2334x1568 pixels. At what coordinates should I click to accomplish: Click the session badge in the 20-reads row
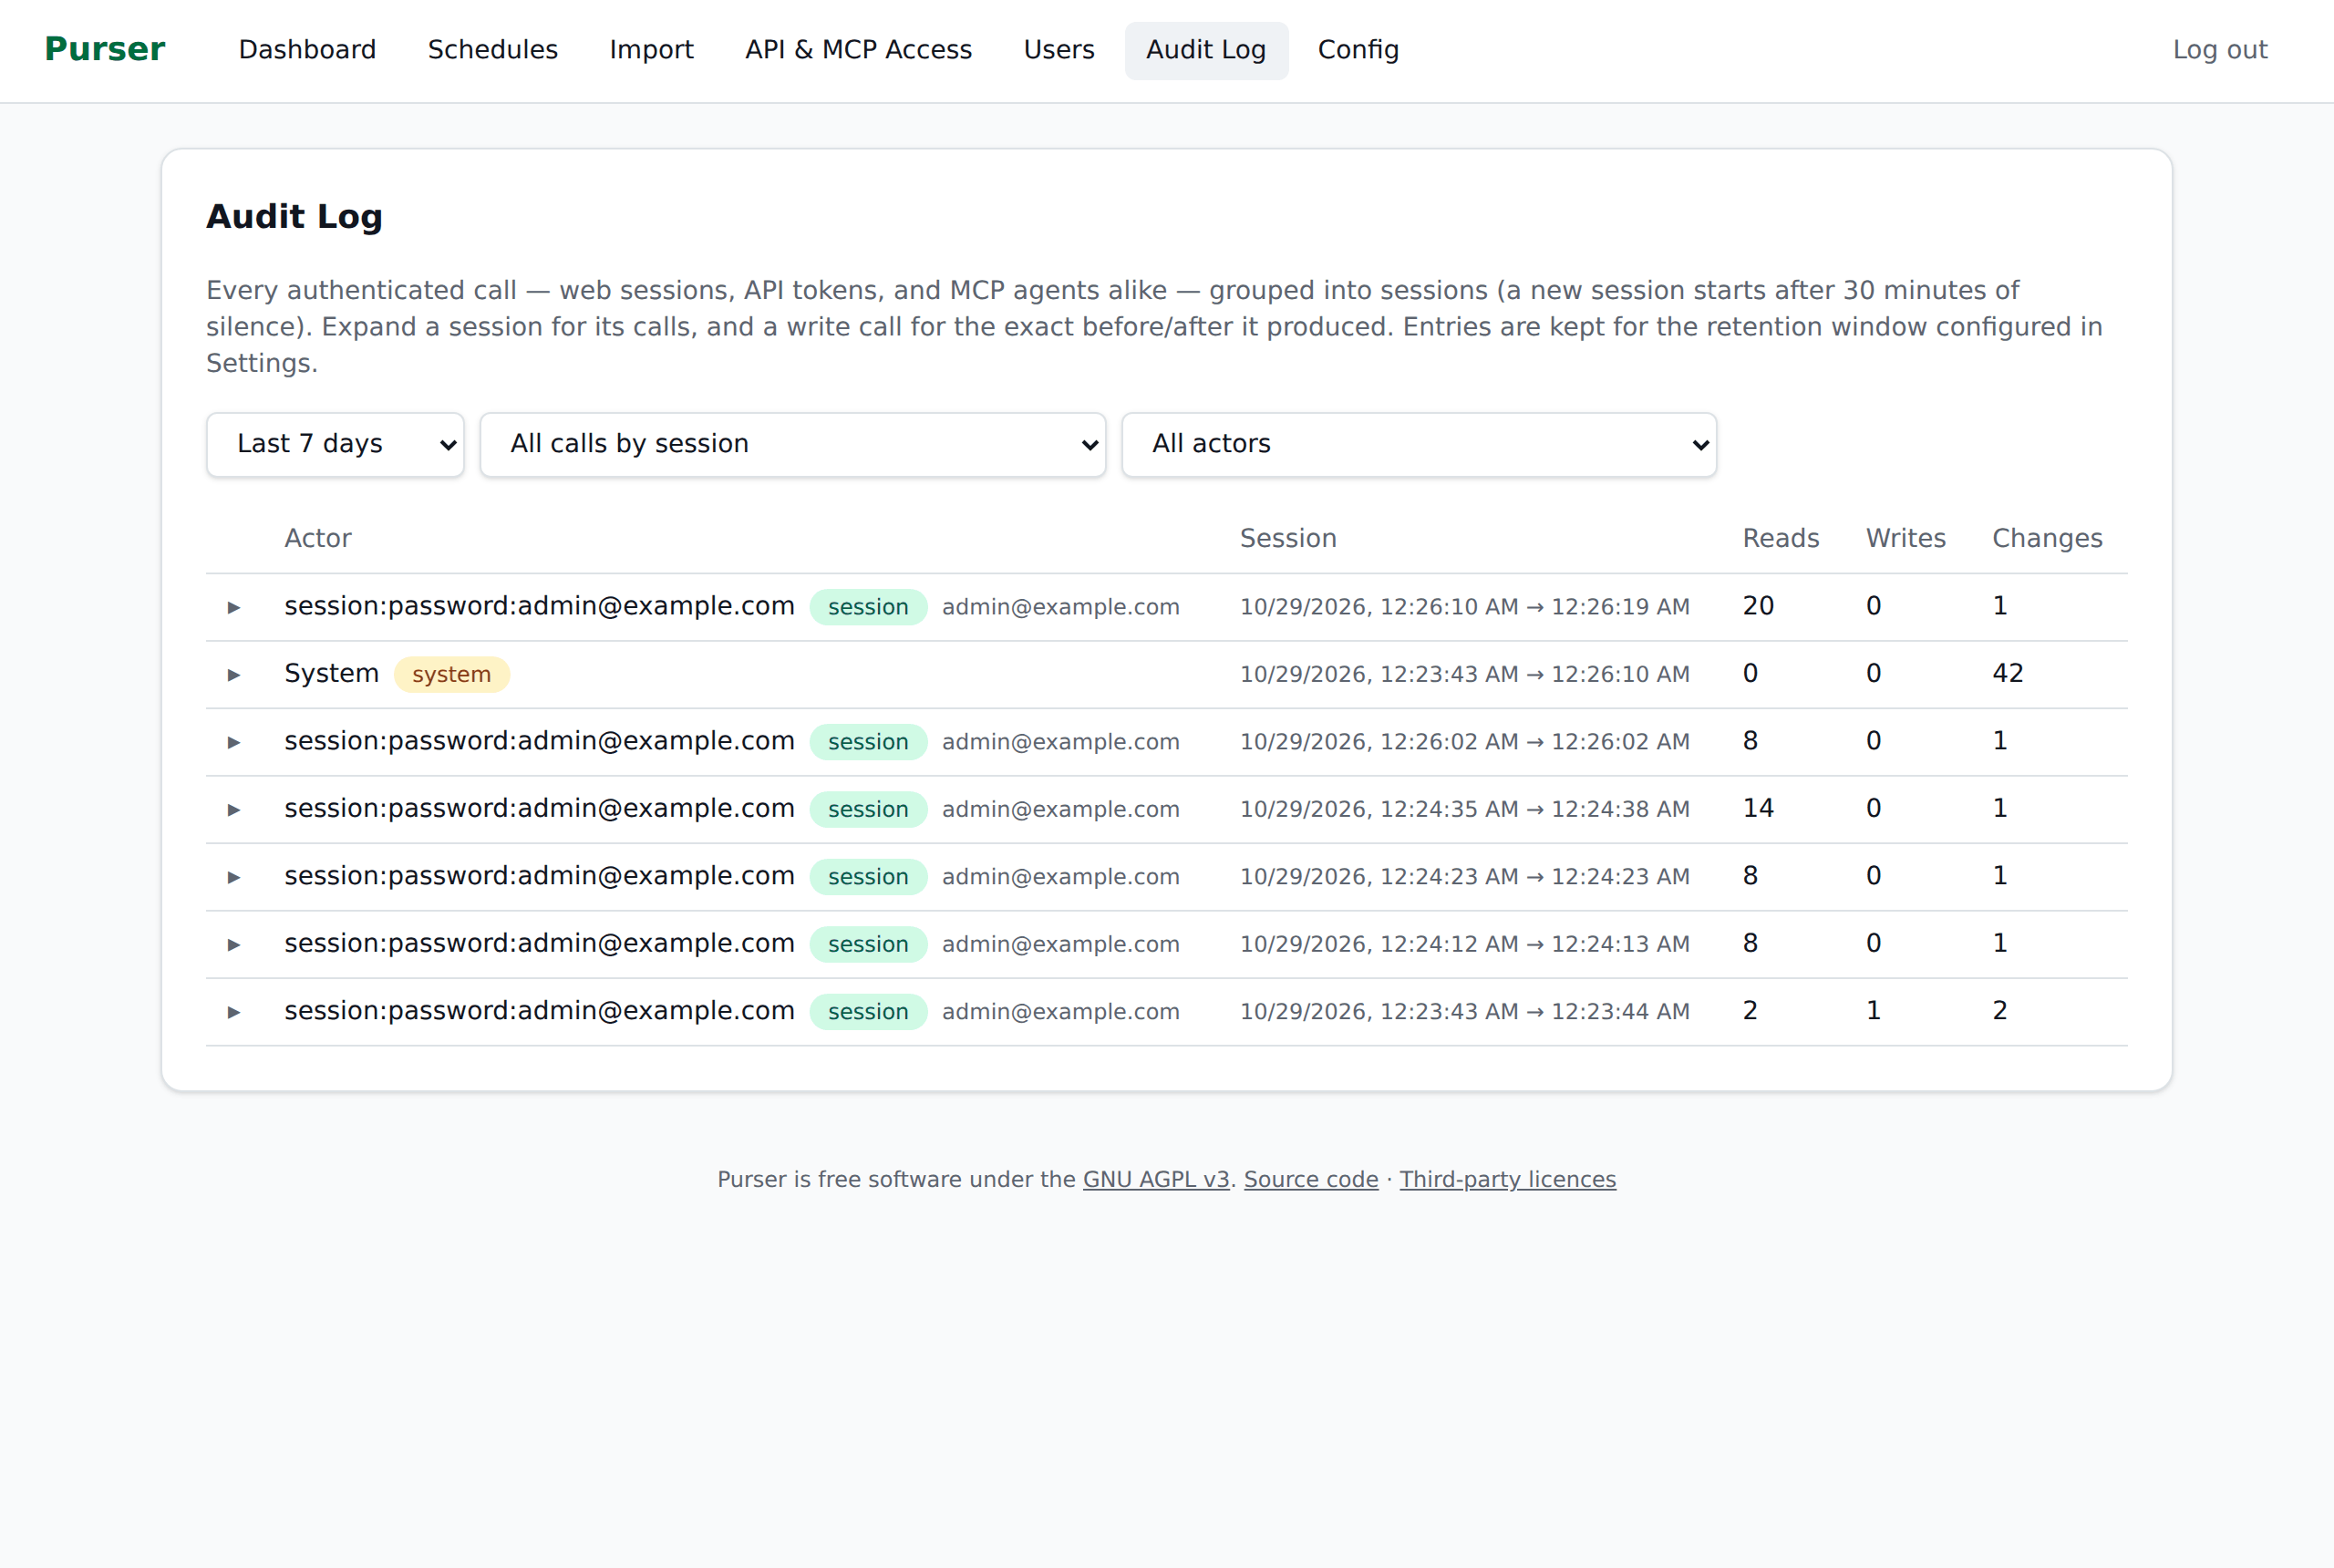pos(868,607)
